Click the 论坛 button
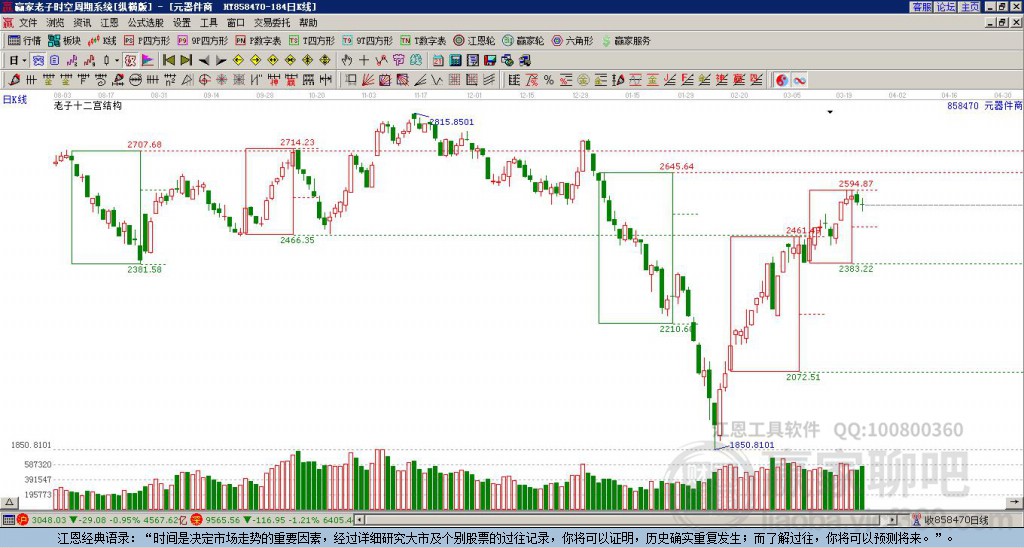This screenshot has width=1024, height=548. [946, 7]
